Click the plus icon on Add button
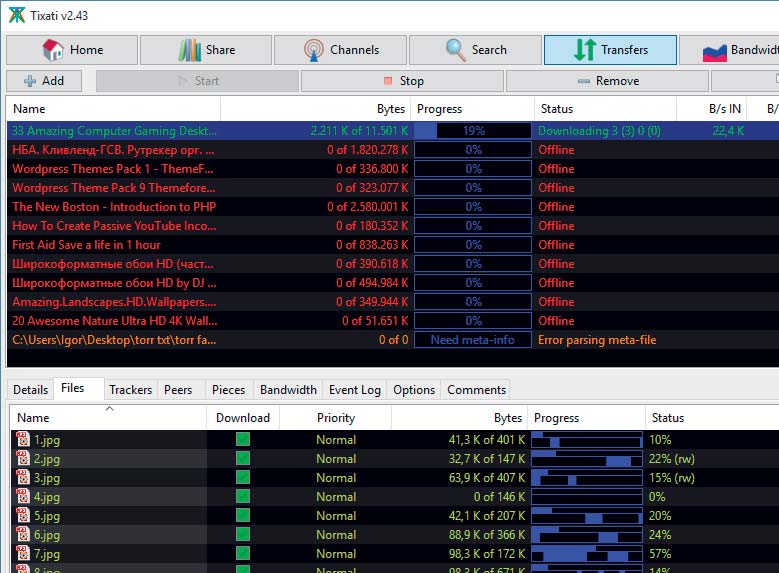The width and height of the screenshot is (779, 573). tap(30, 81)
